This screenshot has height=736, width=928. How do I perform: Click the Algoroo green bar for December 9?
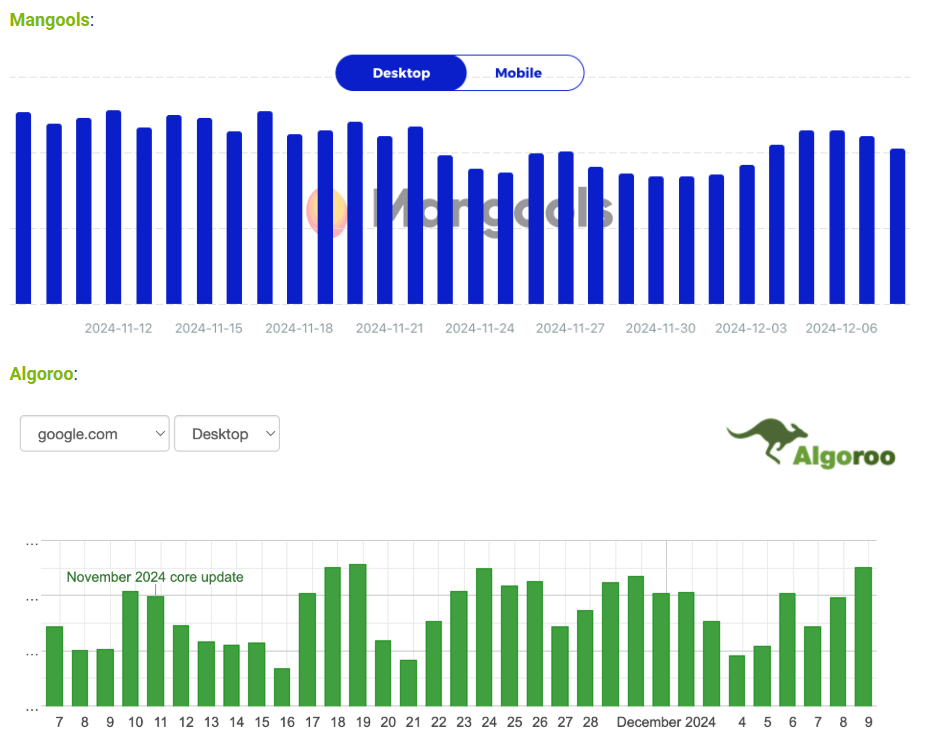pyautogui.click(x=863, y=637)
